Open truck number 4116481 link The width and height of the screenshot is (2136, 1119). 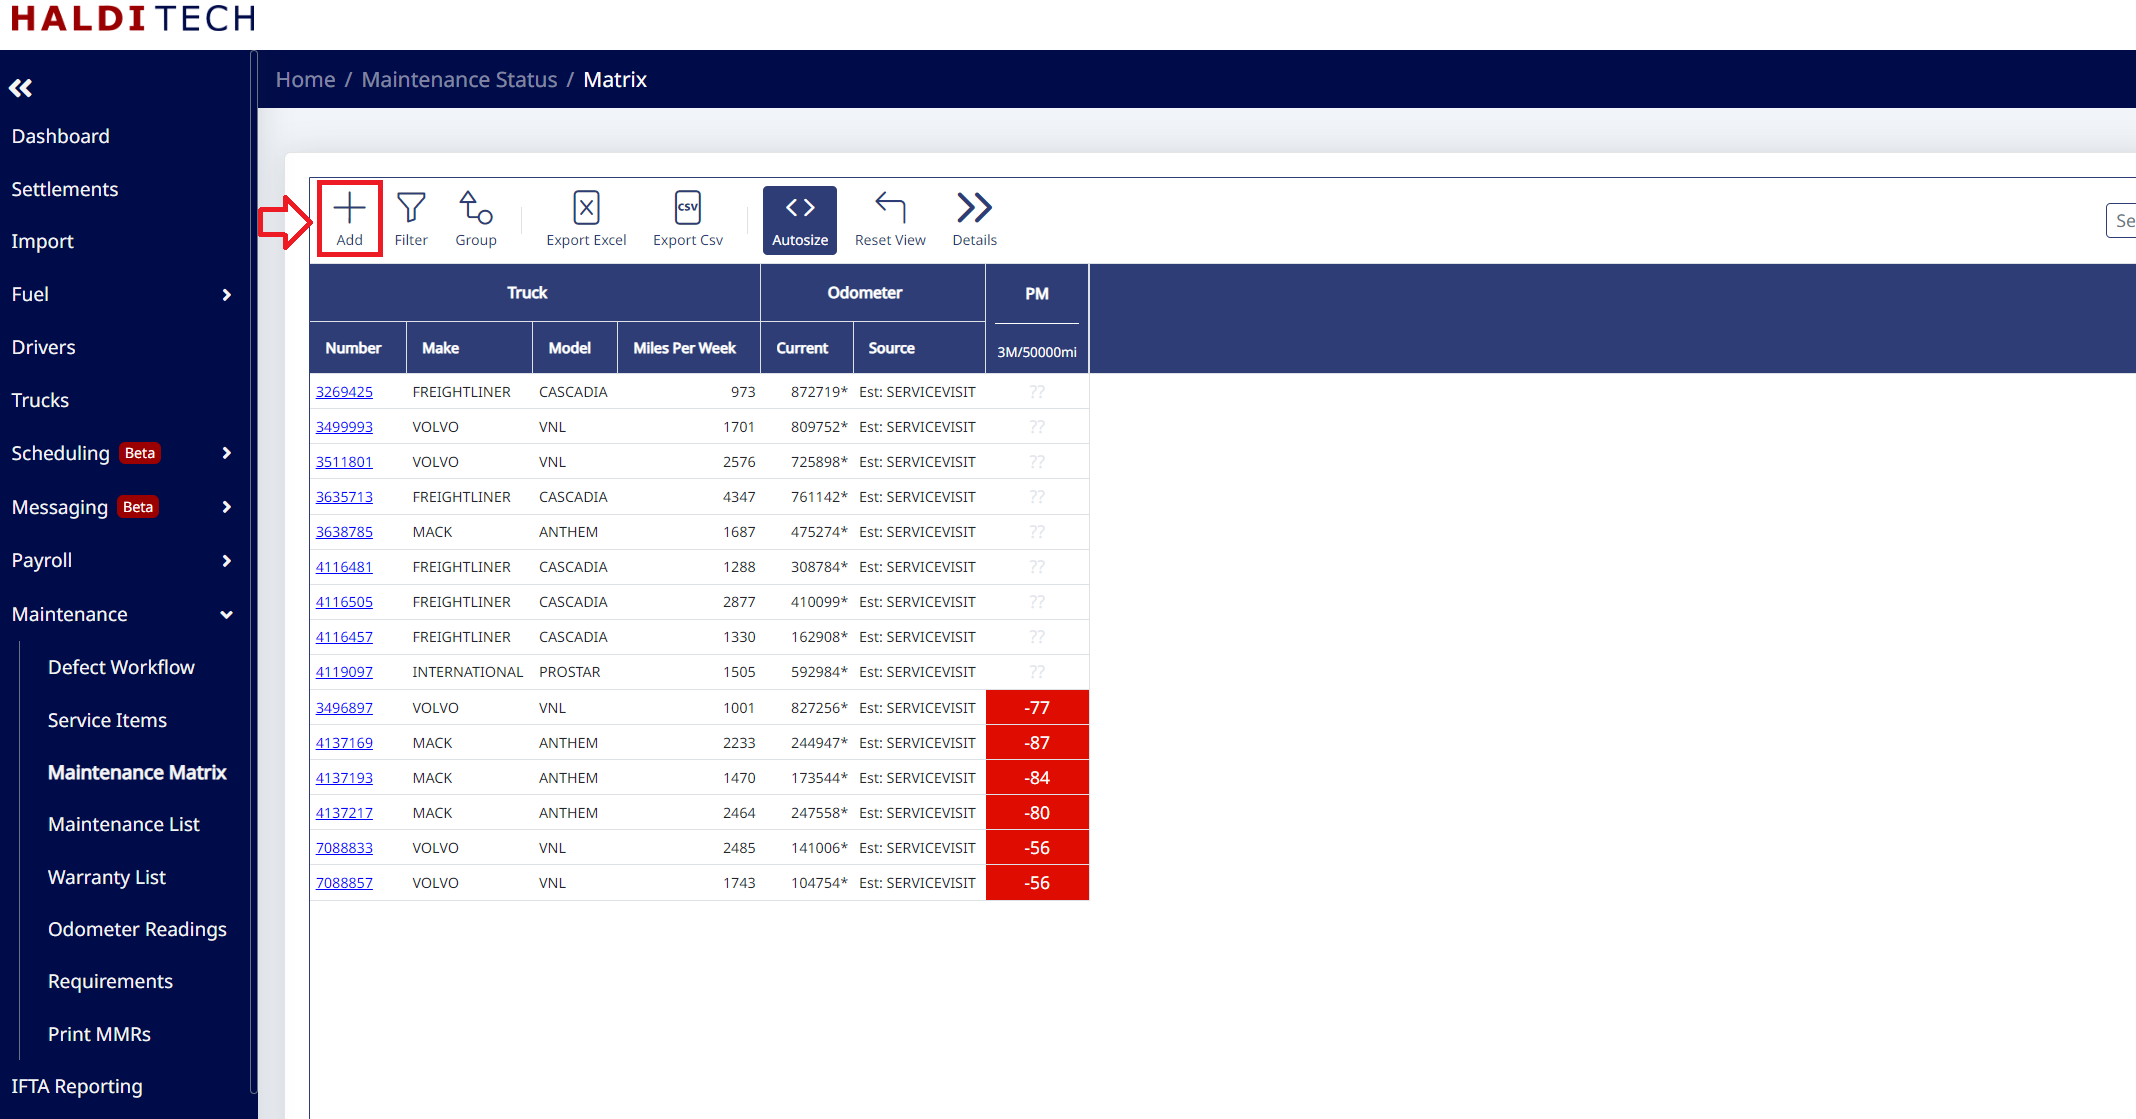[344, 567]
